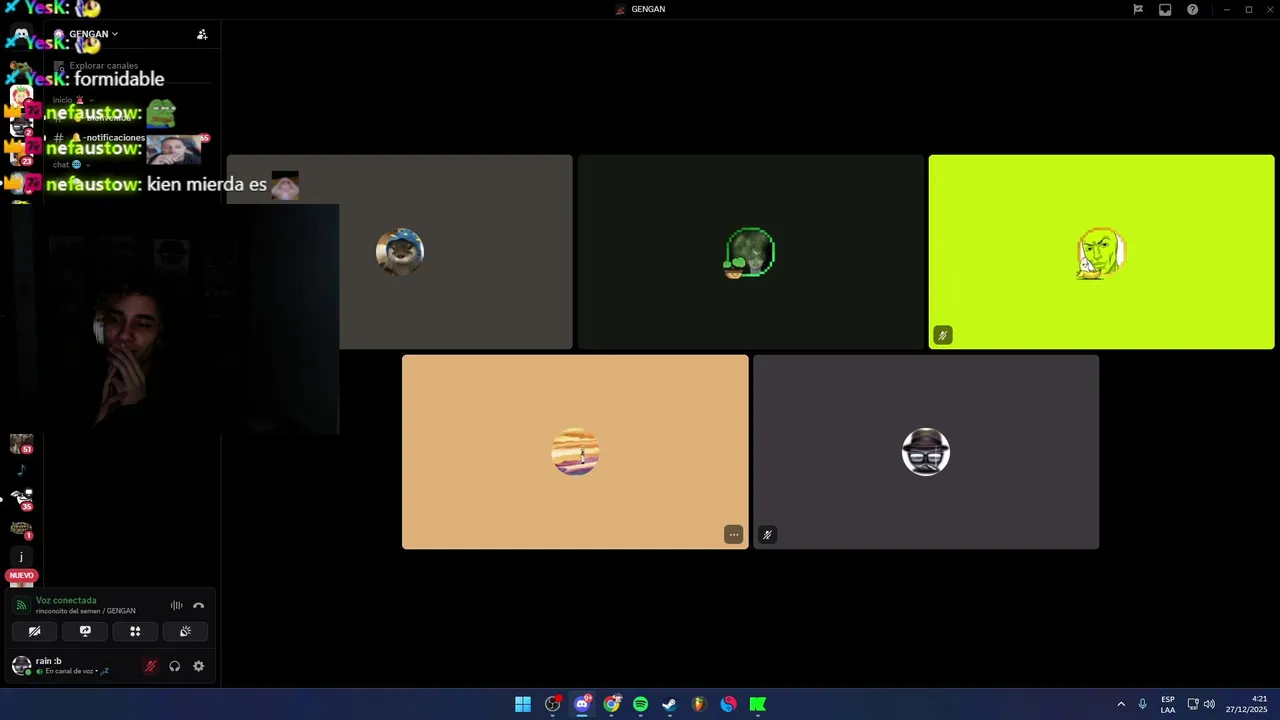Open user settings gear
The height and width of the screenshot is (720, 1280).
(198, 666)
